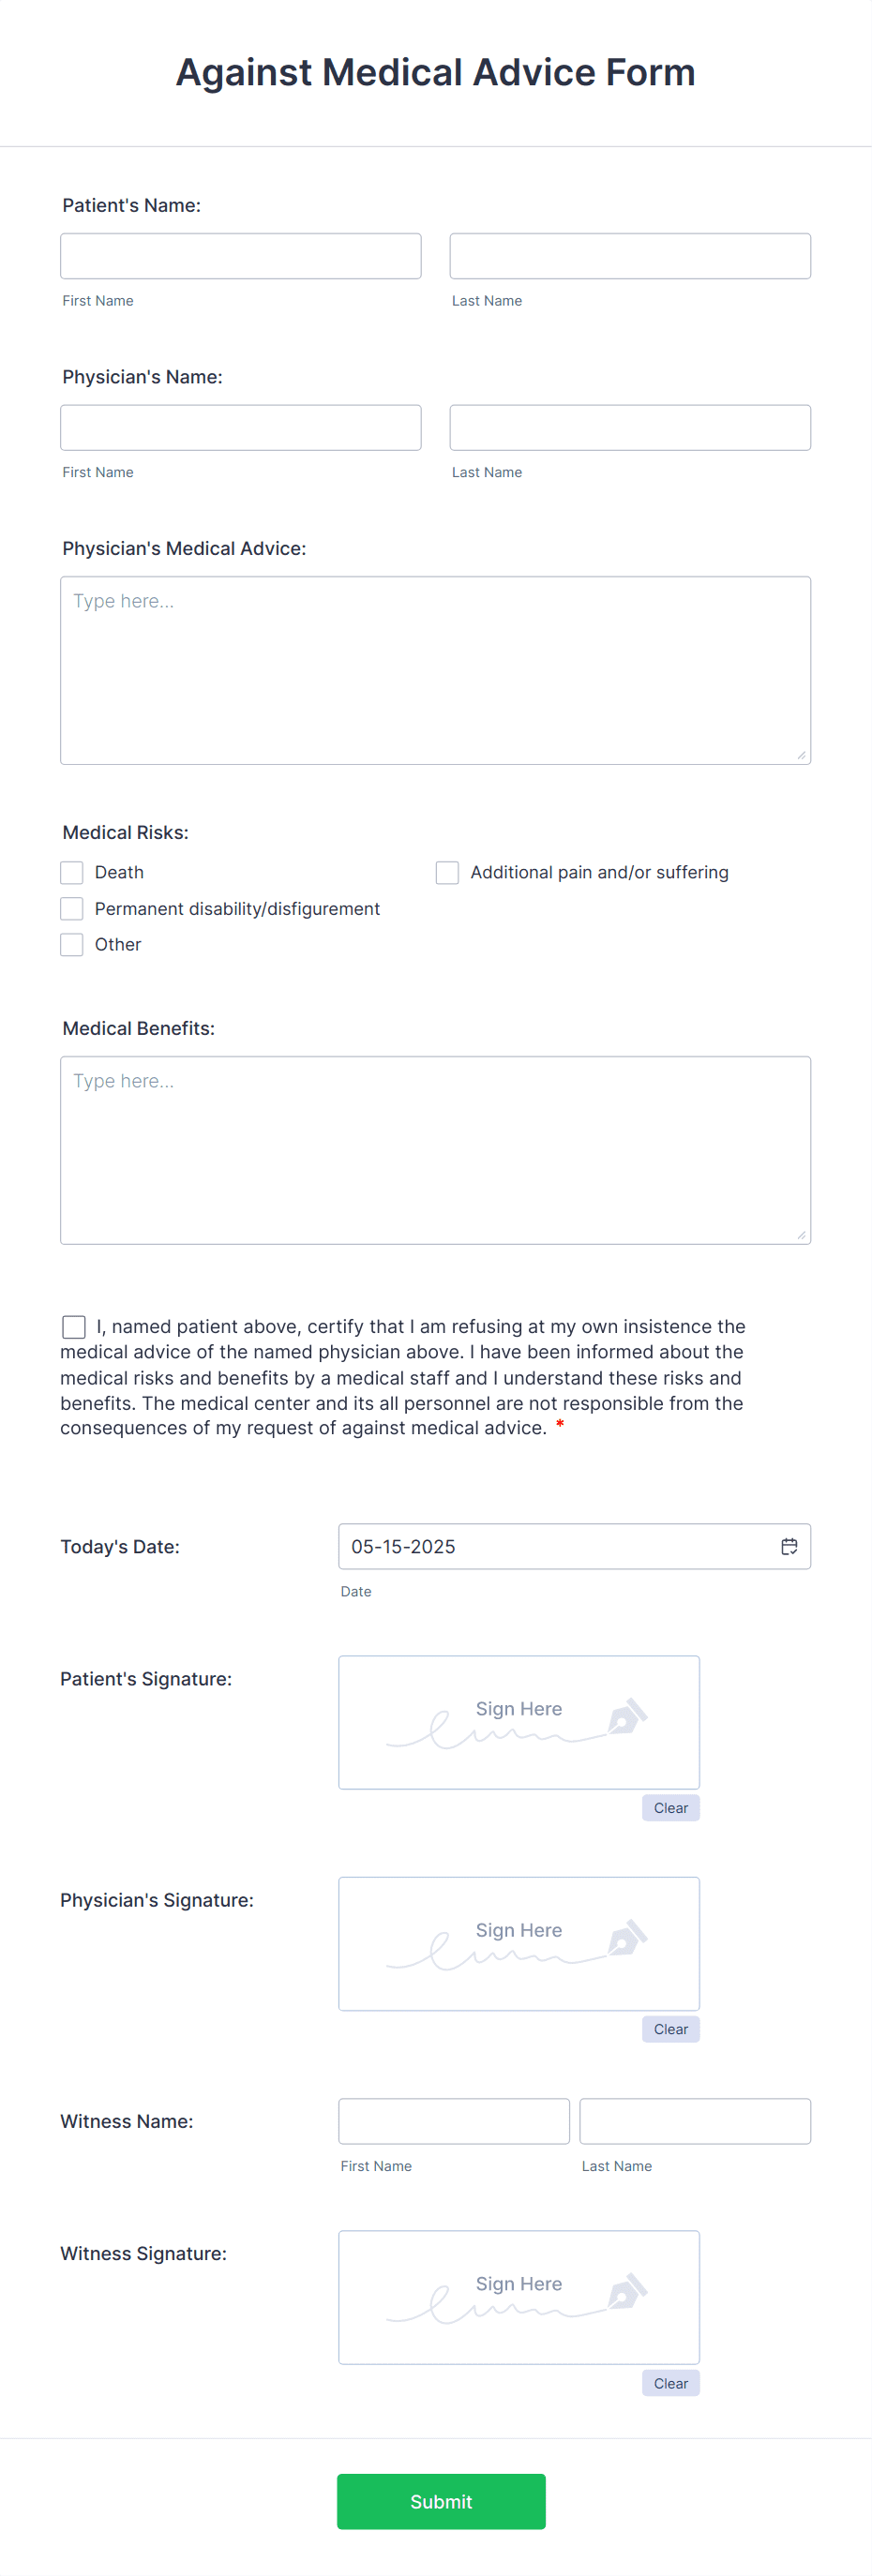Clear the Physician's Signature
This screenshot has height=2576, width=872.
pyautogui.click(x=670, y=2029)
